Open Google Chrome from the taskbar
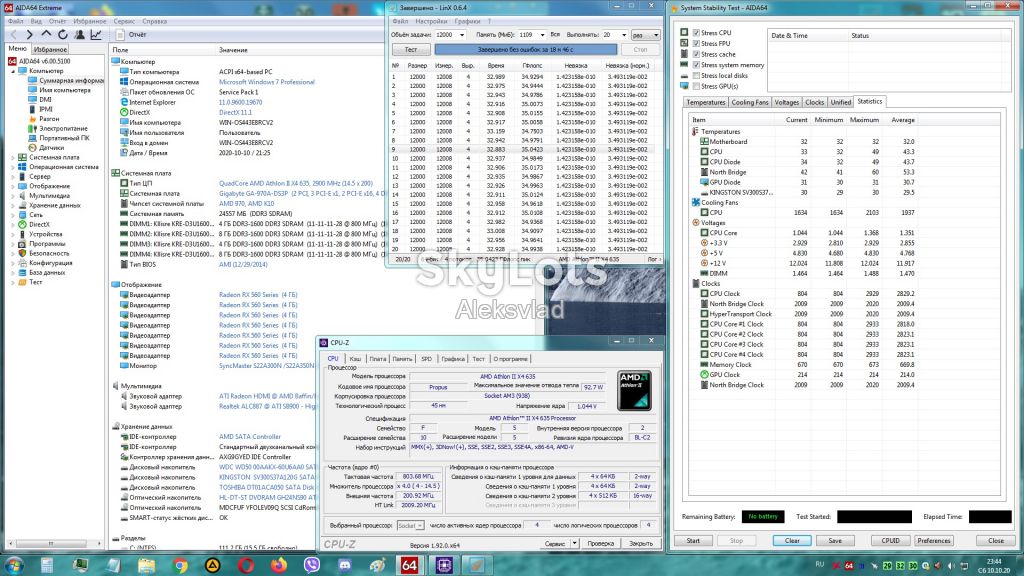 click(180, 566)
